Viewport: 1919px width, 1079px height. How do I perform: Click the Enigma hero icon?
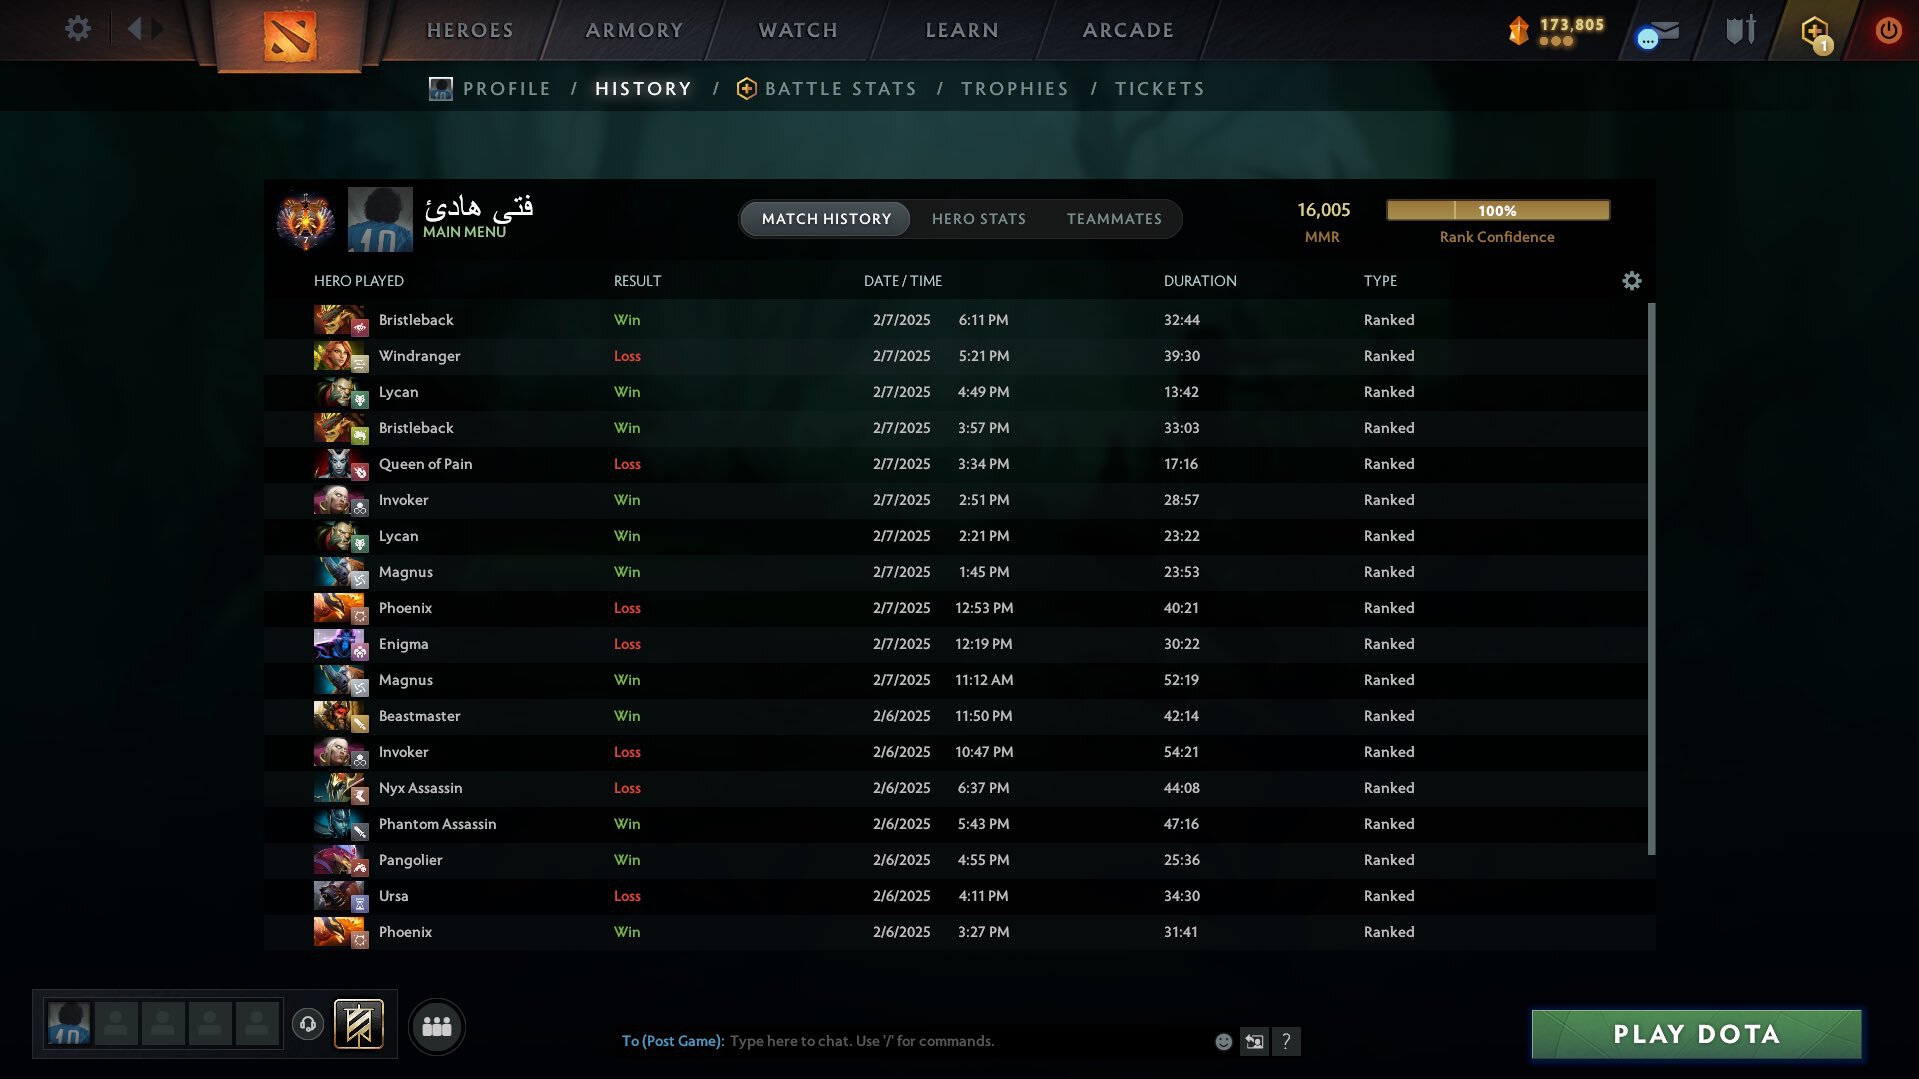pyautogui.click(x=340, y=644)
